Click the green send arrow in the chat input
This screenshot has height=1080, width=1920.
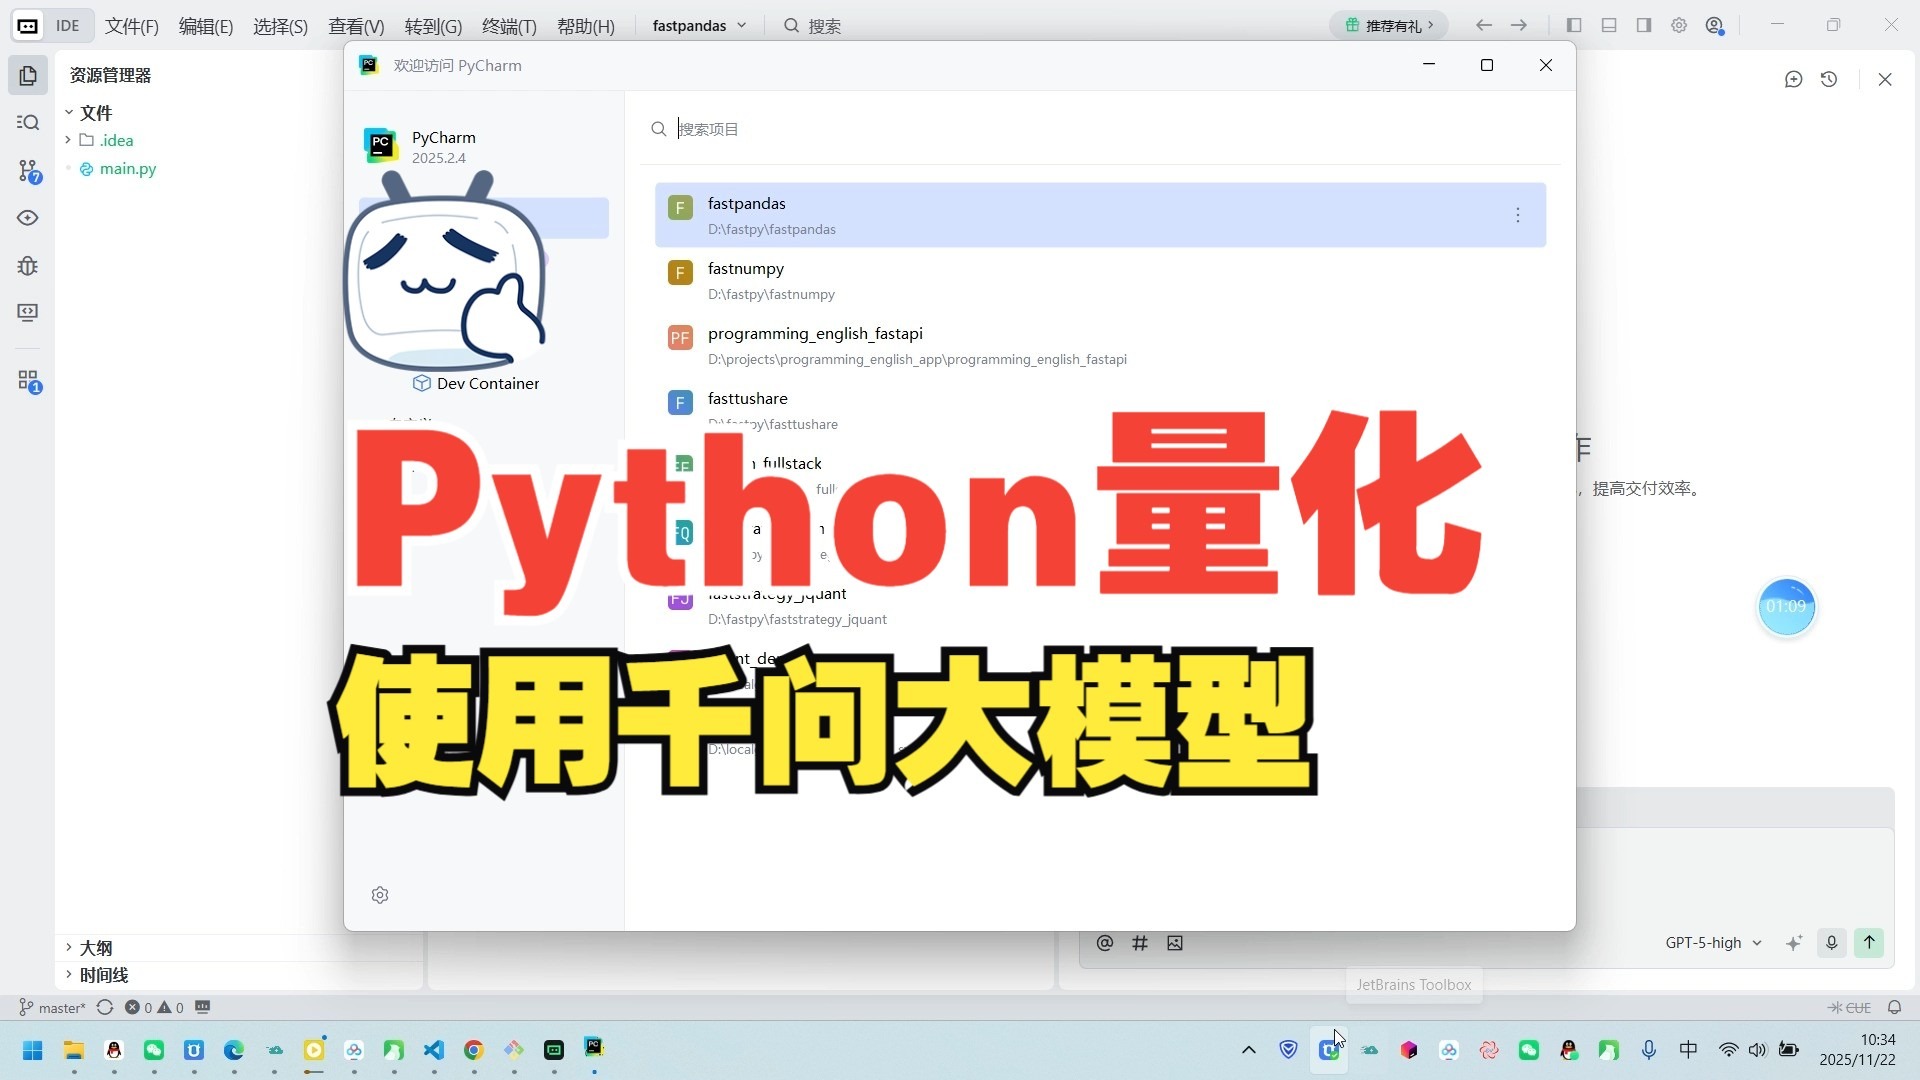[1869, 942]
